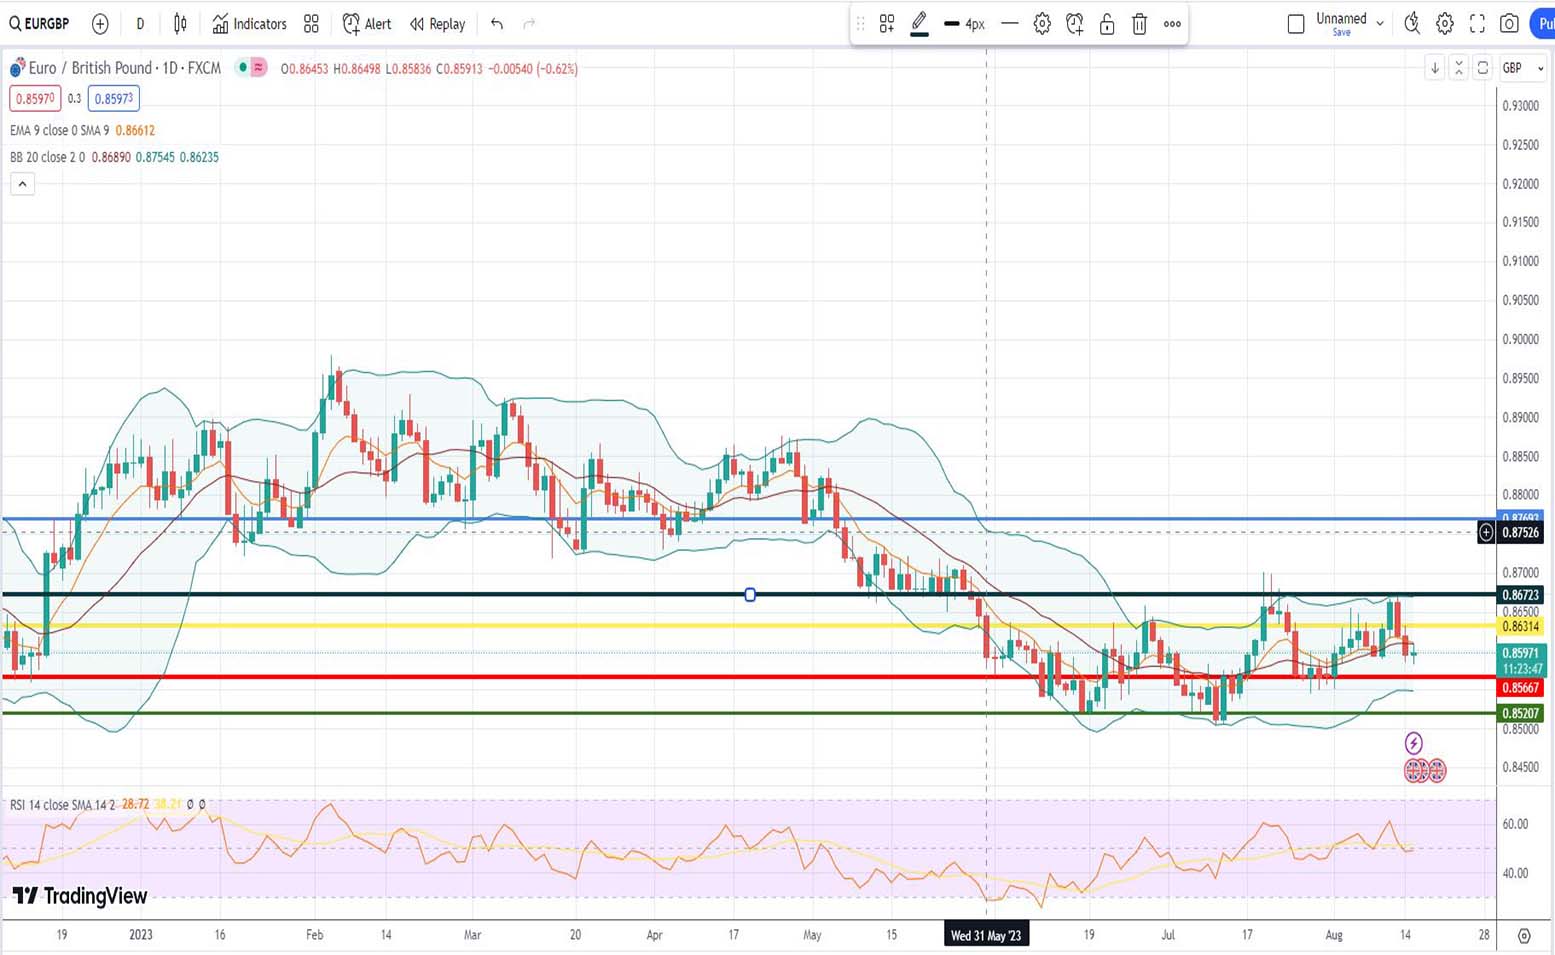
Task: Take a chart snapshot with camera icon
Action: [1509, 24]
